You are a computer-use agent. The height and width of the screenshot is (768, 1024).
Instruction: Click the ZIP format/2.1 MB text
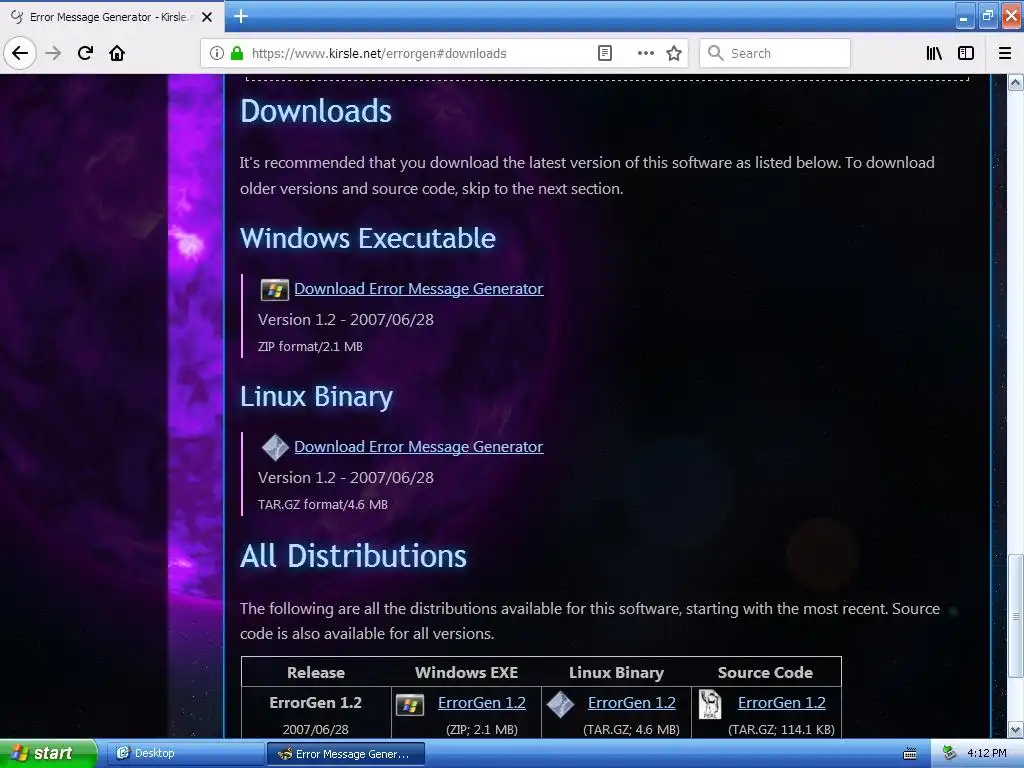(x=310, y=347)
